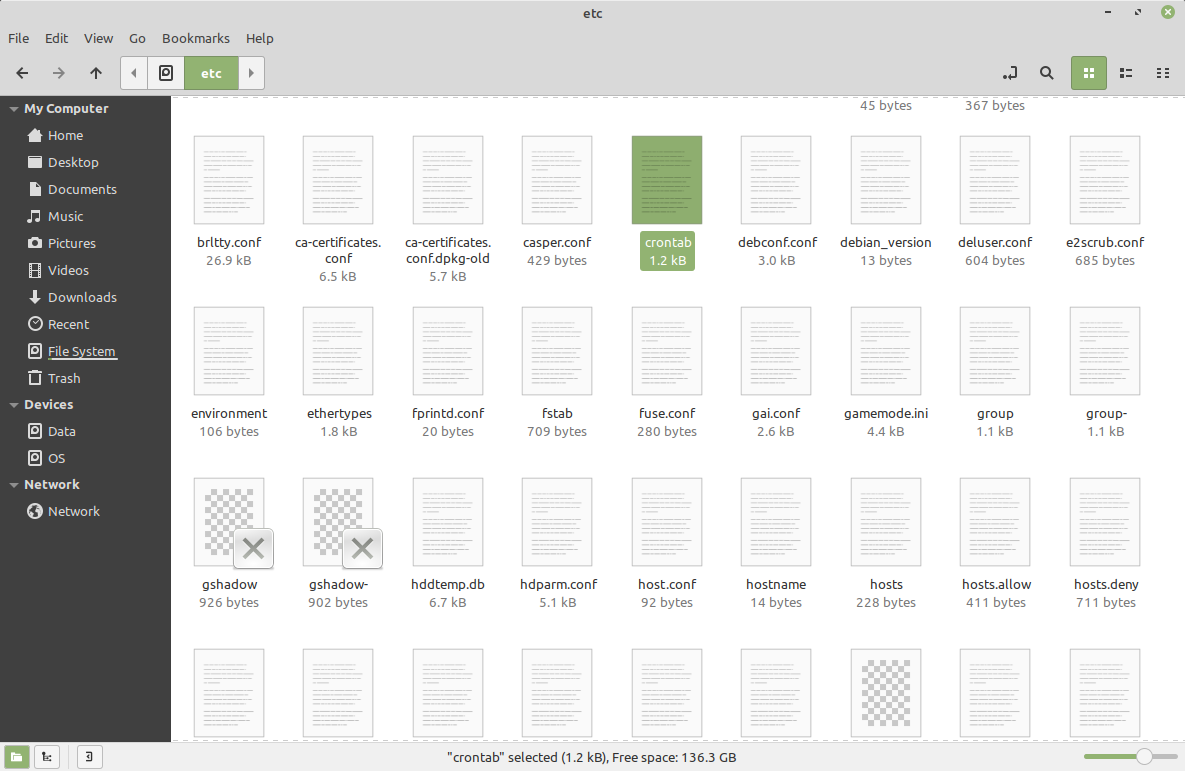
Task: Select the hdparm.conf file
Action: (557, 522)
